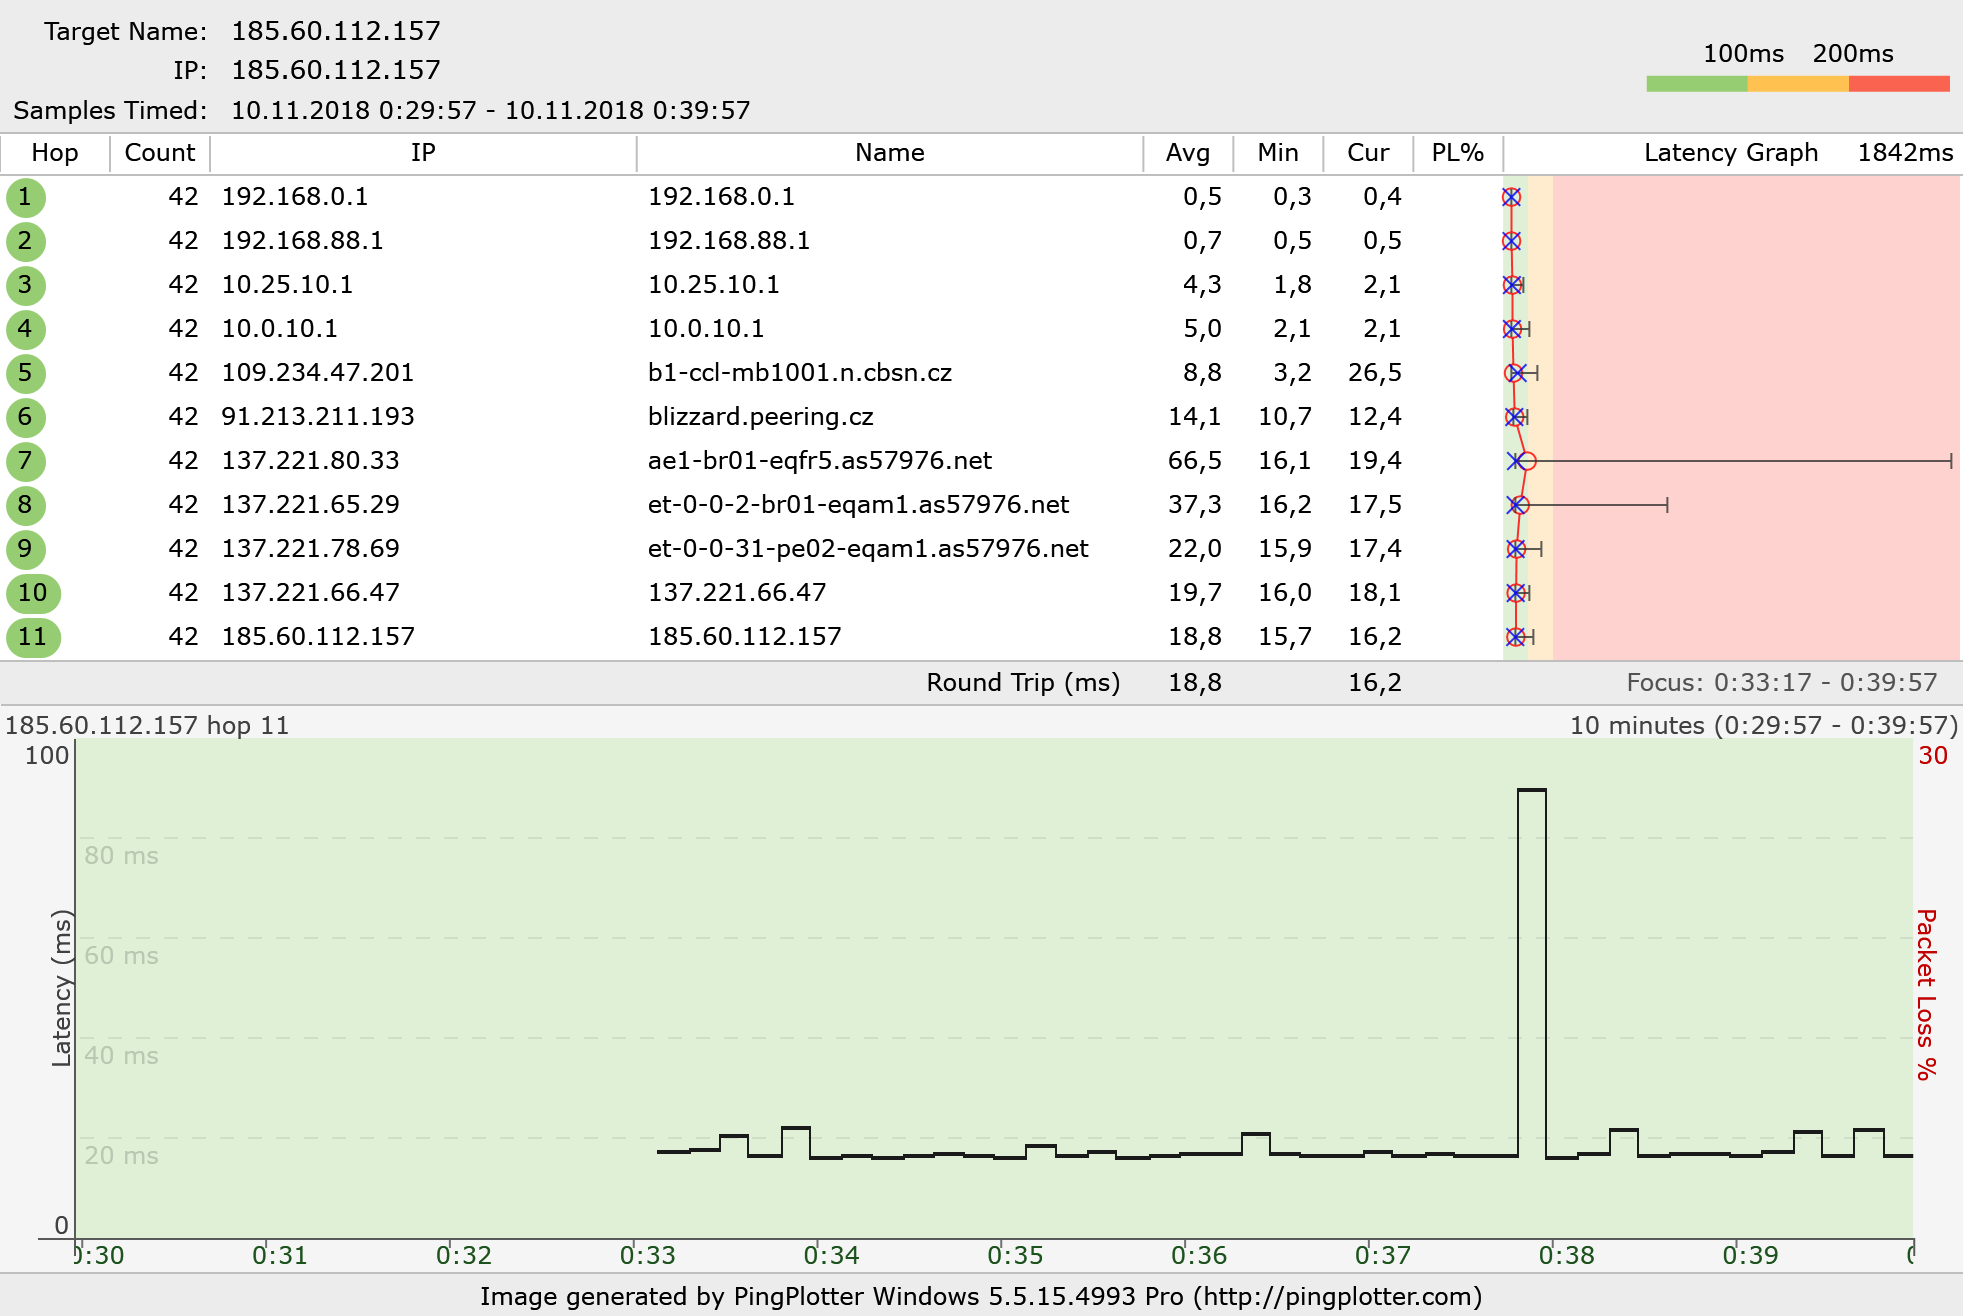Viewport: 1963px width, 1316px height.
Task: Click the PL% column header
Action: click(x=1457, y=153)
